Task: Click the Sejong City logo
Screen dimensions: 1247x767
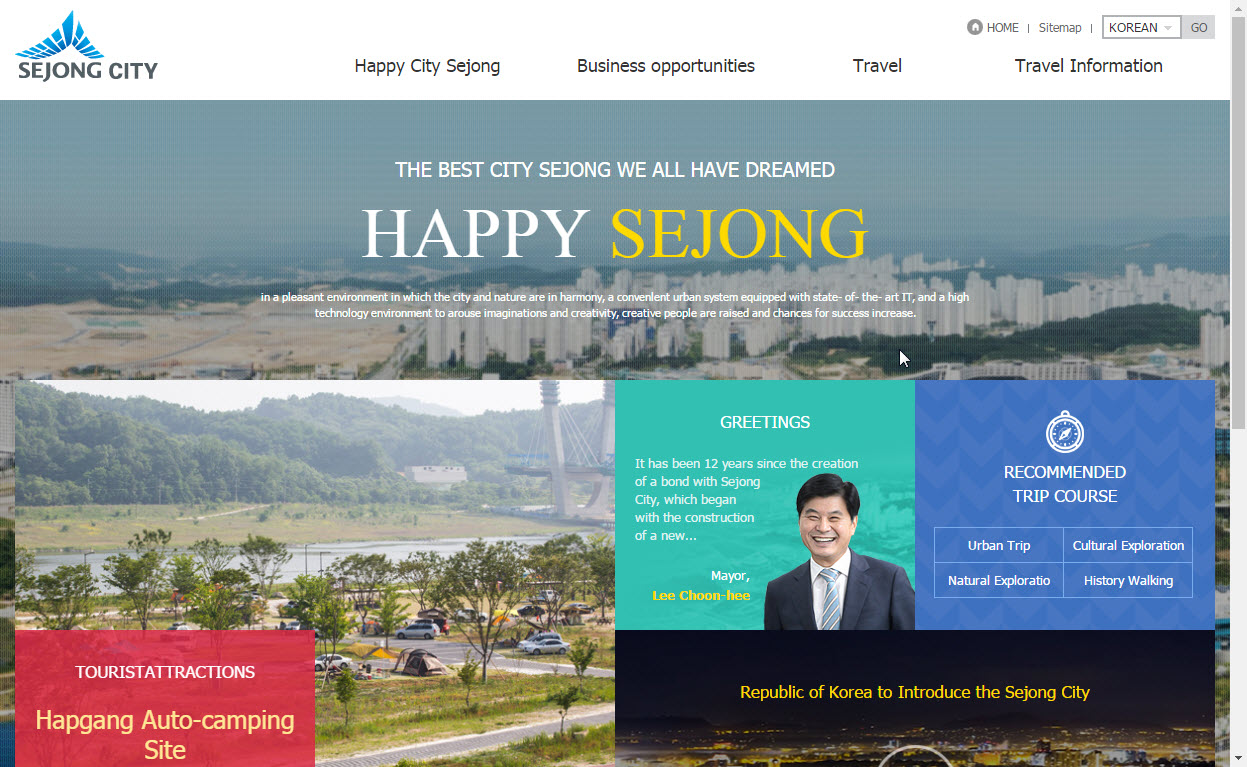Action: (x=87, y=46)
